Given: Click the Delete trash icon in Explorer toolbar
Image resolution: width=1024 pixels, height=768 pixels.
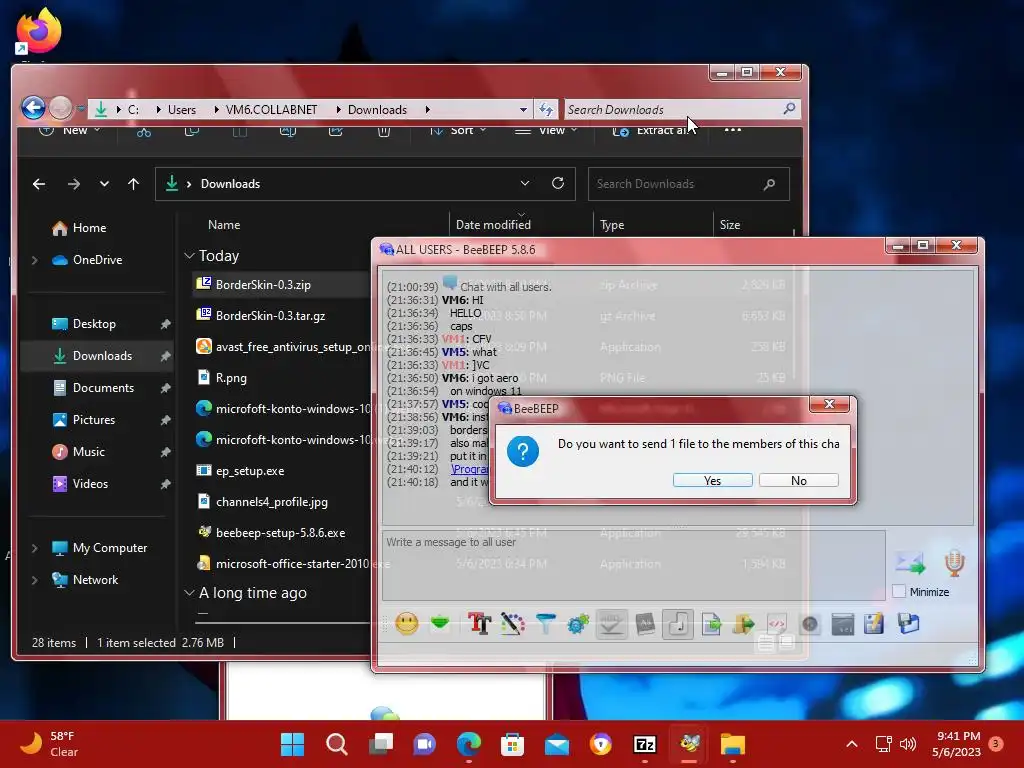Looking at the screenshot, I should pyautogui.click(x=384, y=131).
